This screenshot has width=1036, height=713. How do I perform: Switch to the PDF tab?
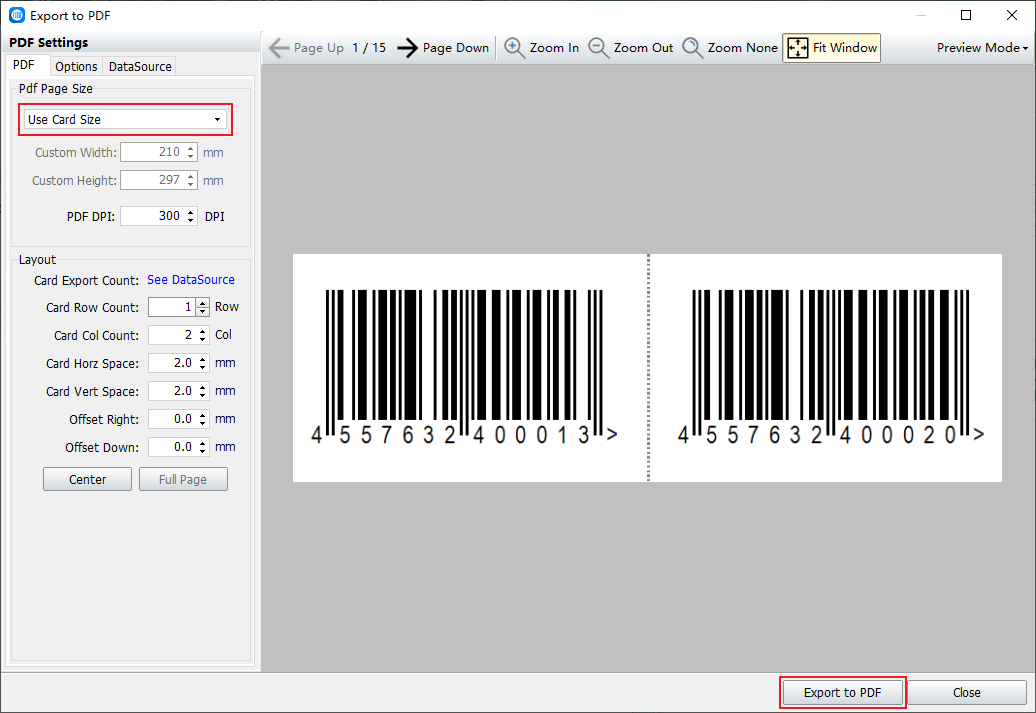point(24,65)
